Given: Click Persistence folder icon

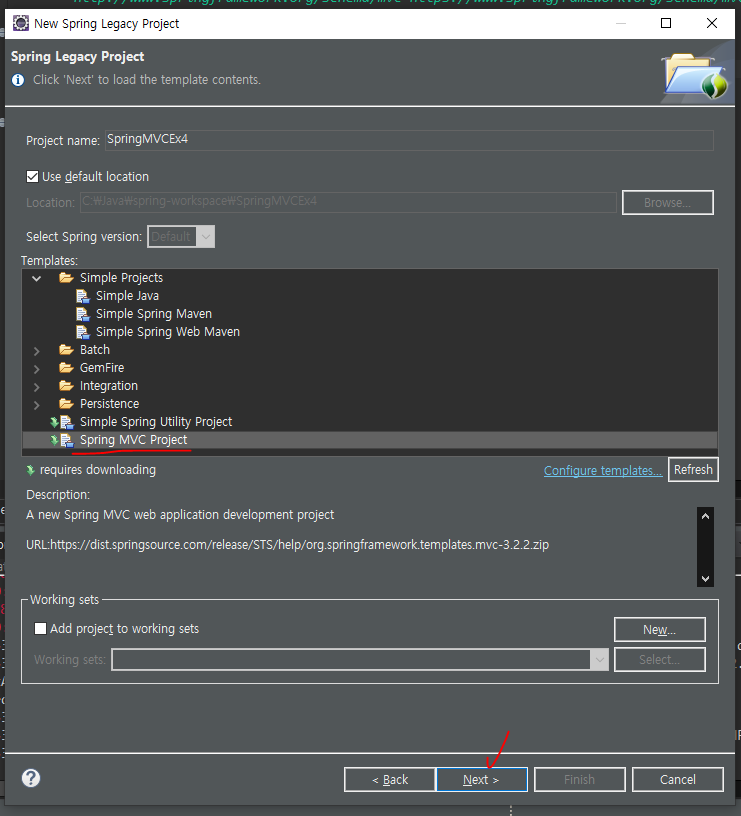Looking at the screenshot, I should 66,404.
